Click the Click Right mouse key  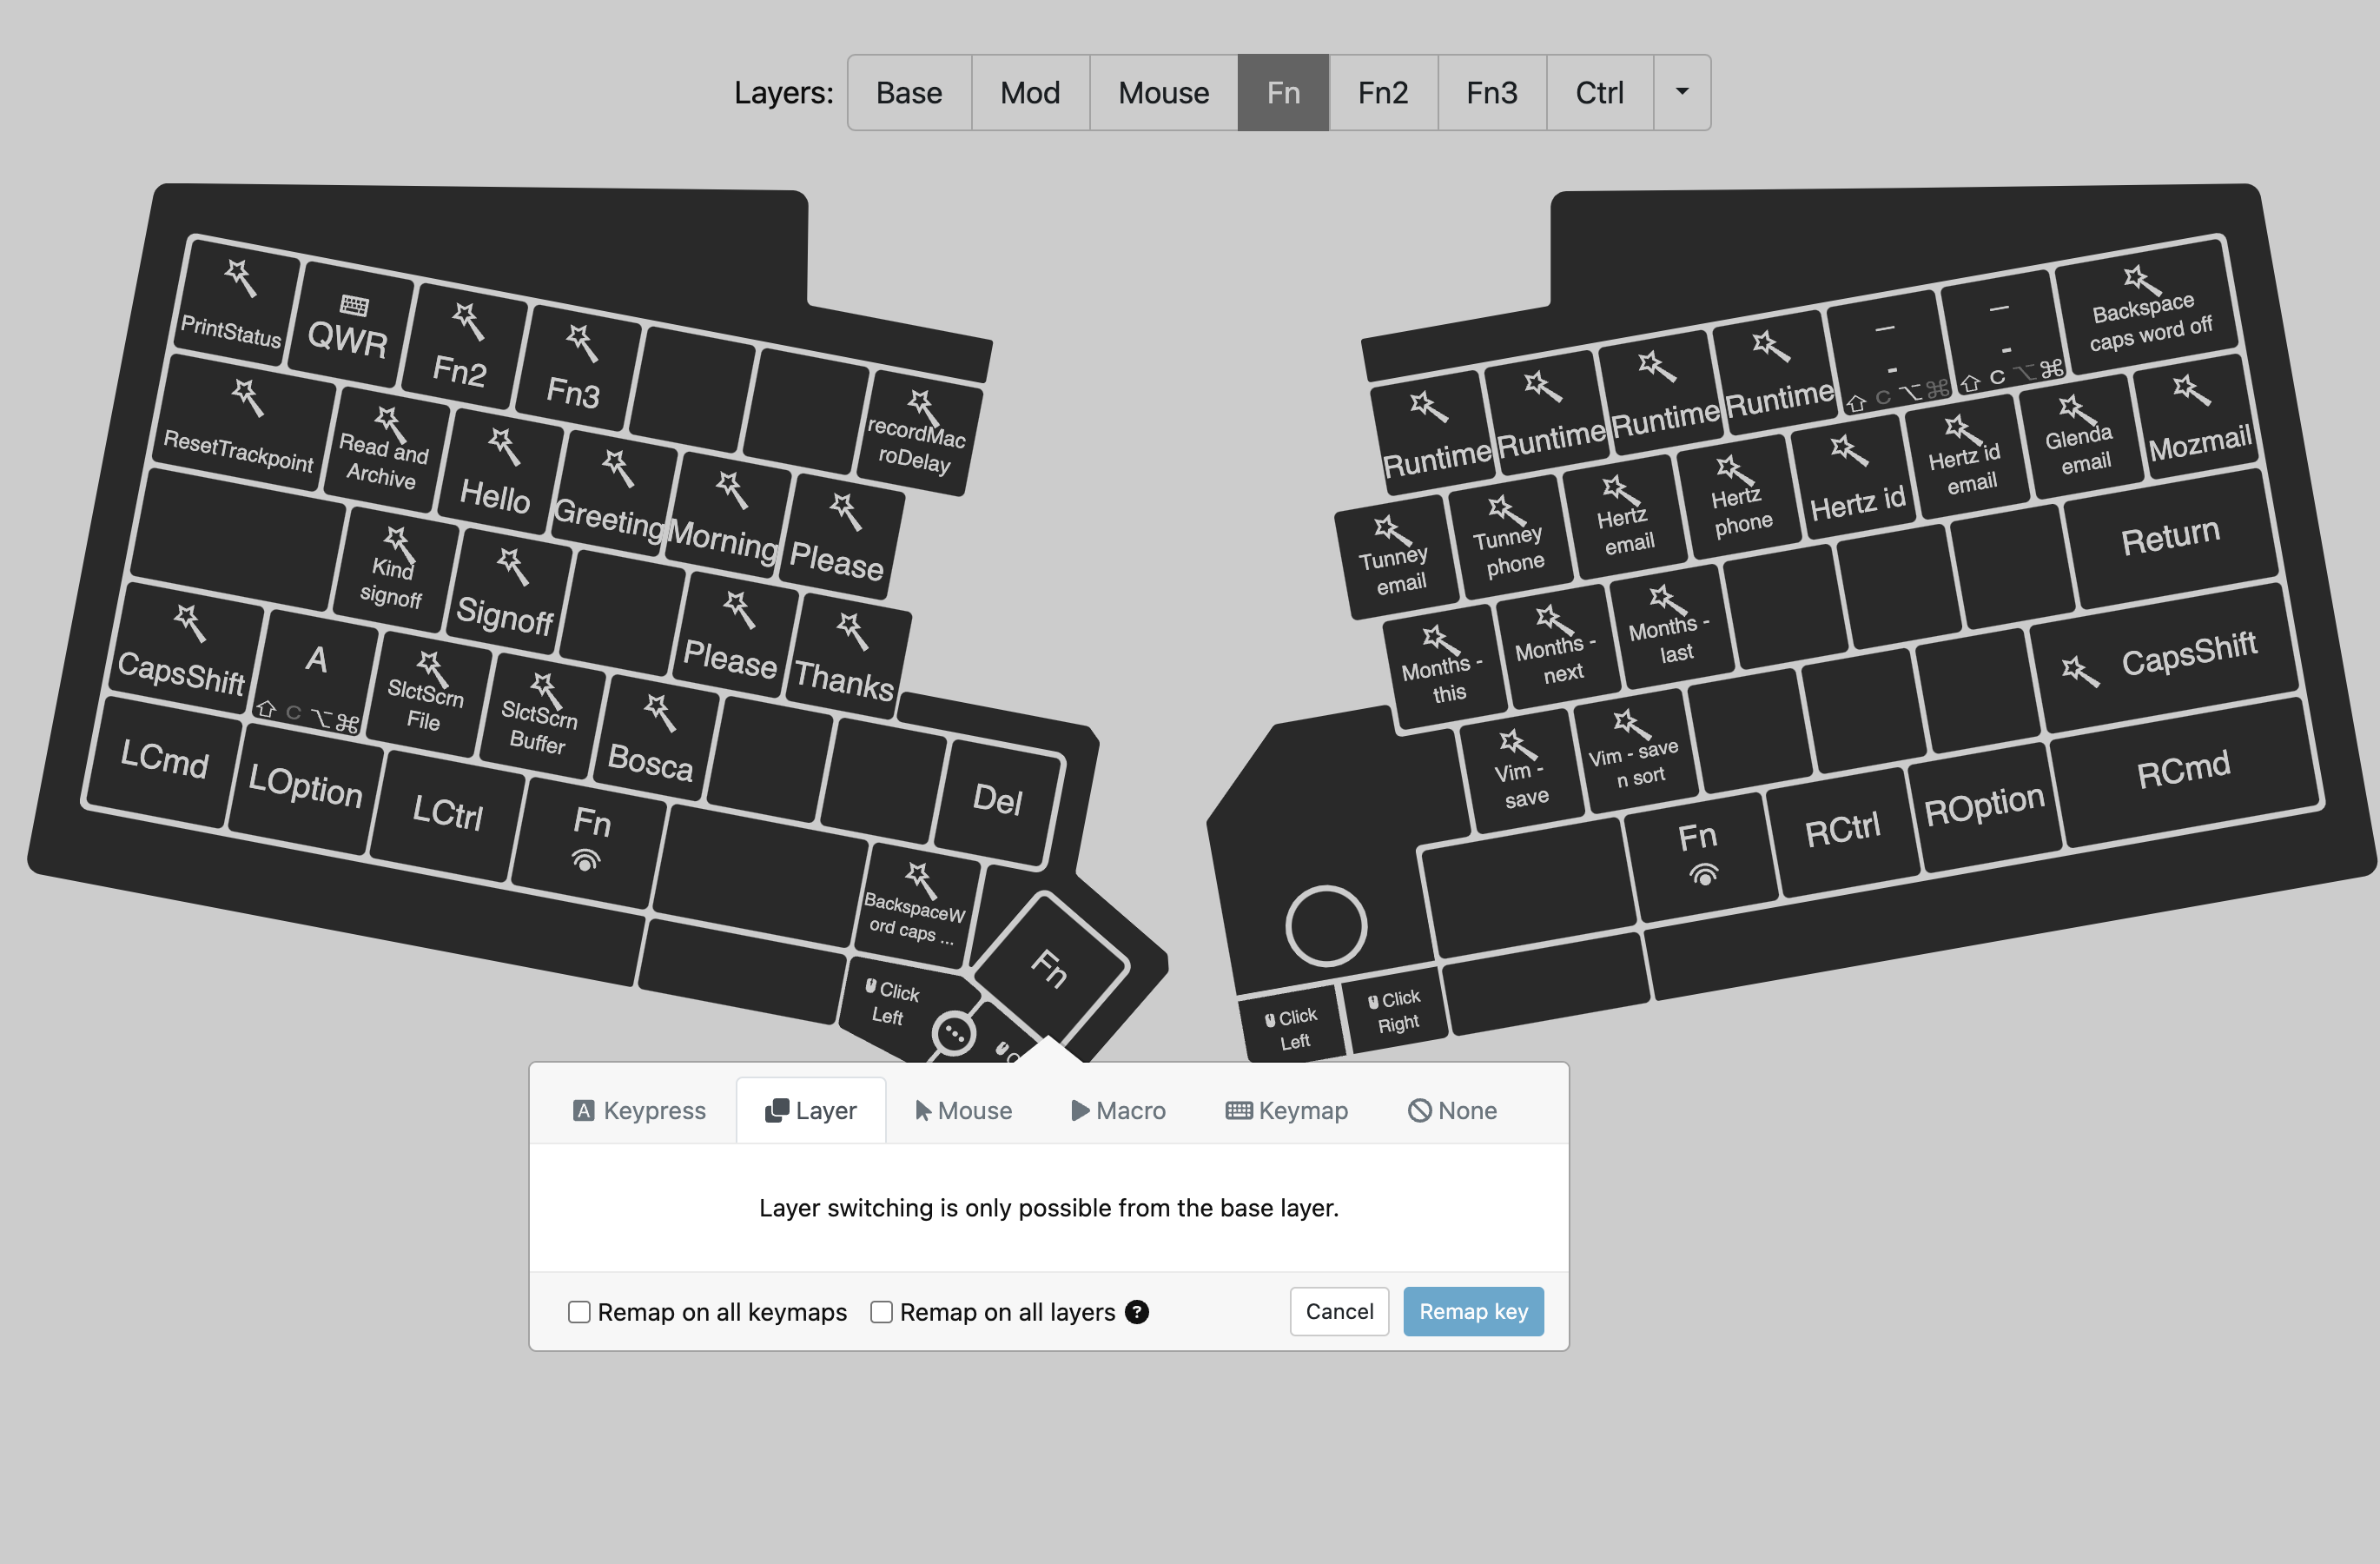coord(1396,1010)
